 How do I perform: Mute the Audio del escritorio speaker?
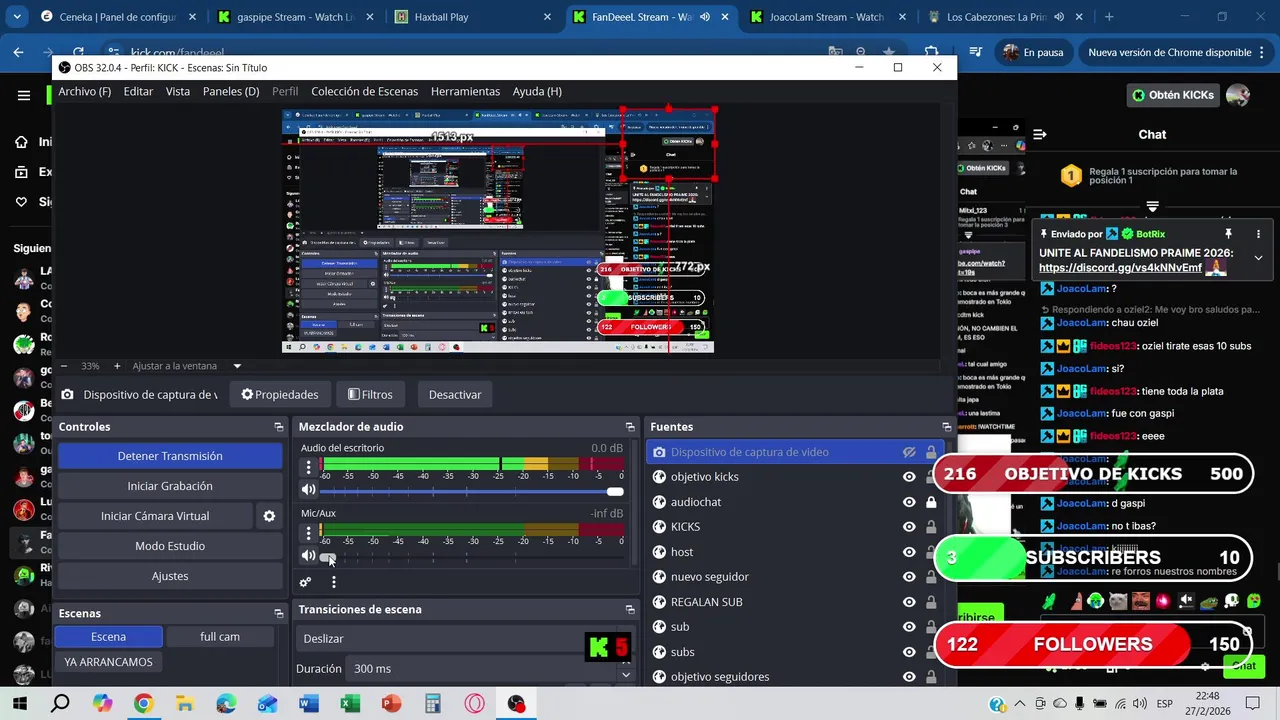[x=308, y=490]
